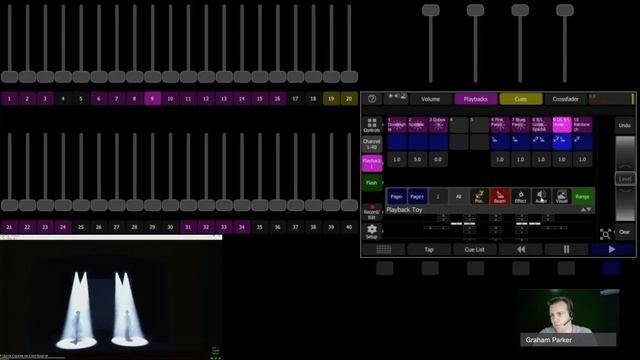Screen dimensions: 640x360
Task: Toggle playback tile 10 Rainbow
Action: [582, 124]
